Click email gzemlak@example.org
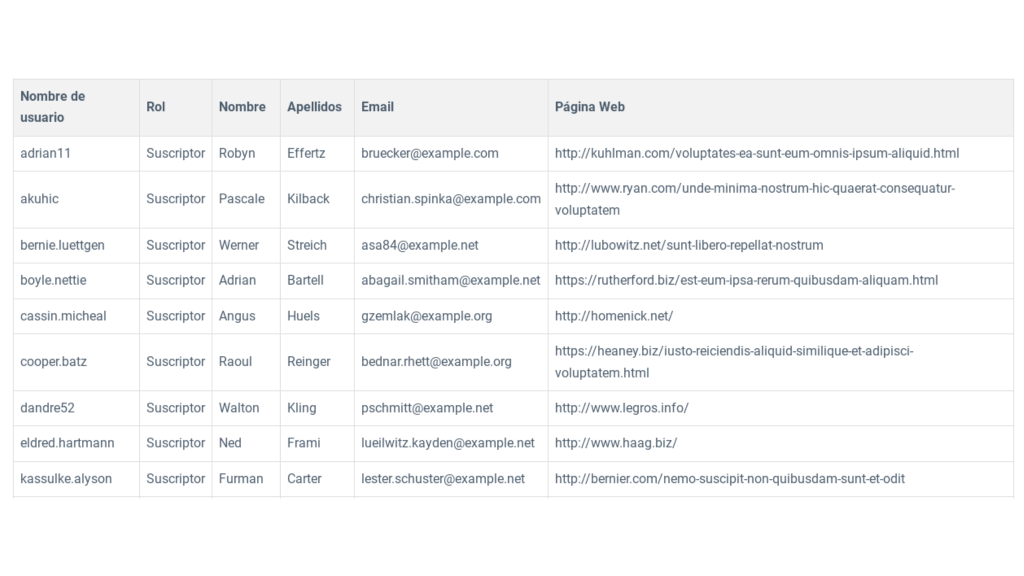 pyautogui.click(x=426, y=316)
